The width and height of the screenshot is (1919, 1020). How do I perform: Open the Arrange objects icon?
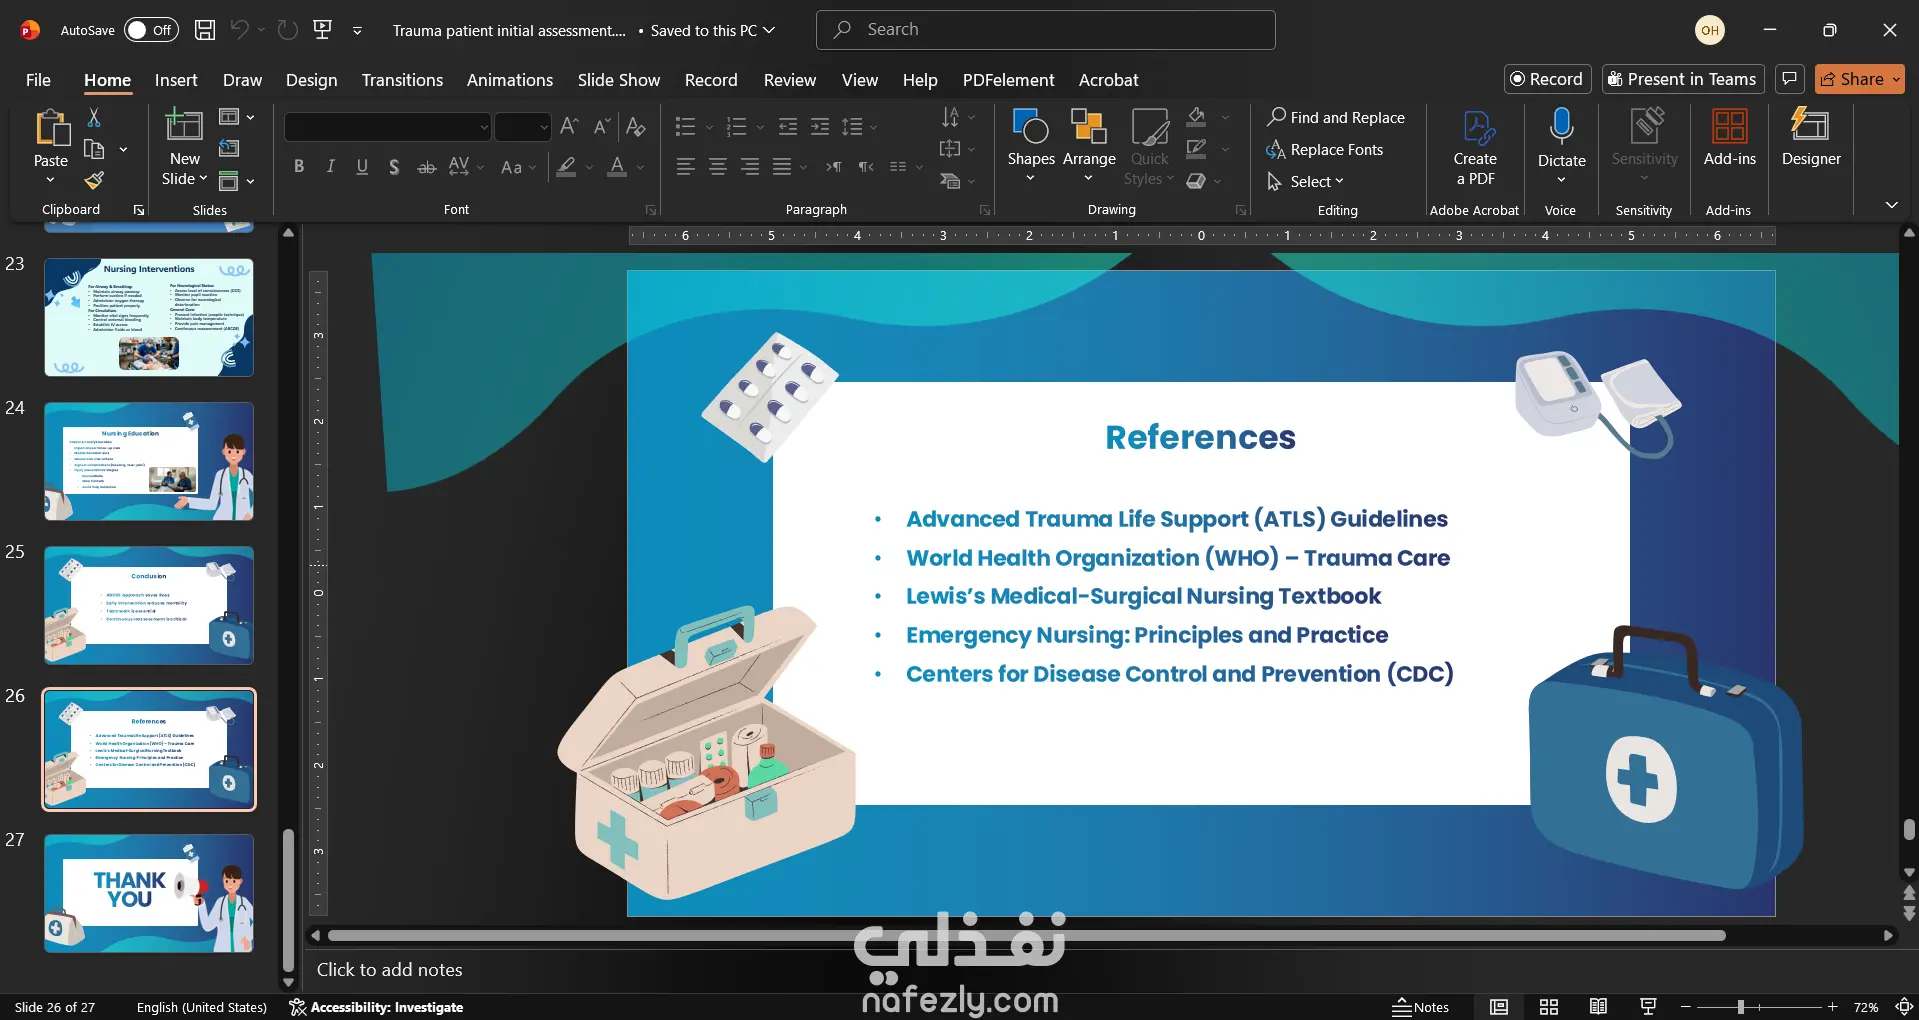pyautogui.click(x=1089, y=127)
